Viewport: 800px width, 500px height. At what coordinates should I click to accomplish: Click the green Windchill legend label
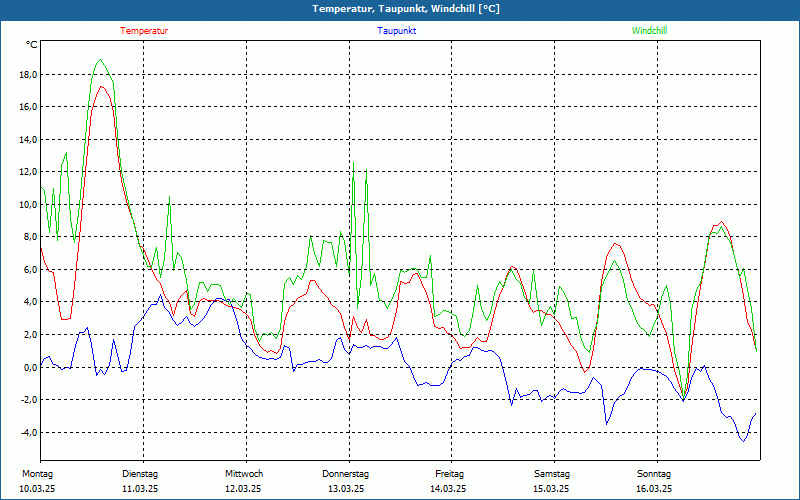[649, 31]
